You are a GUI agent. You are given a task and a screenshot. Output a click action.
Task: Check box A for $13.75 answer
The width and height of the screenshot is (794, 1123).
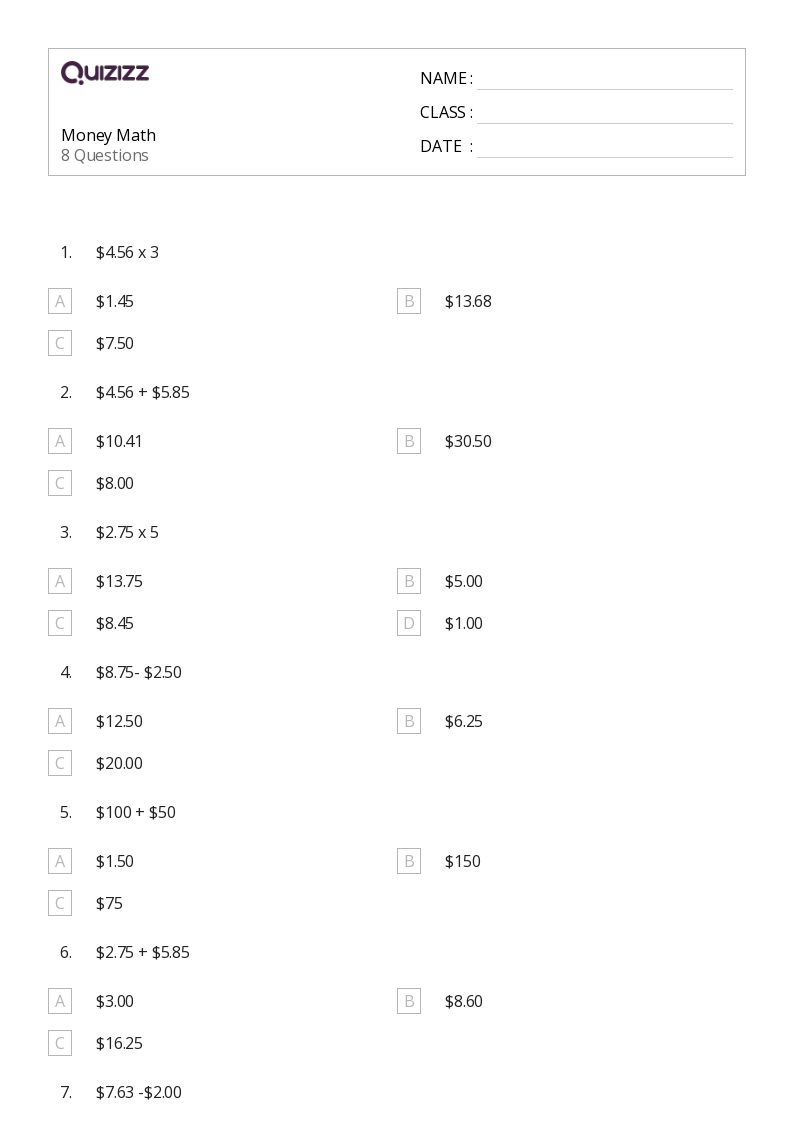[60, 581]
